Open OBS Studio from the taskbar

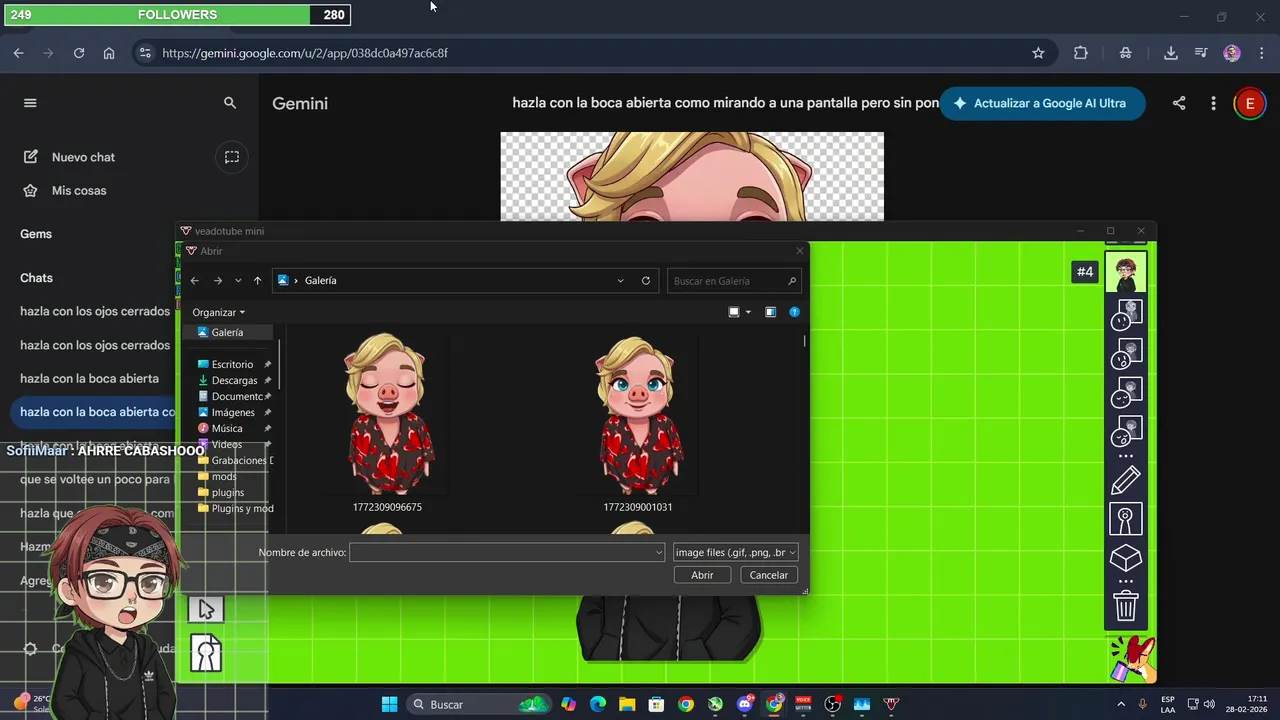[833, 704]
